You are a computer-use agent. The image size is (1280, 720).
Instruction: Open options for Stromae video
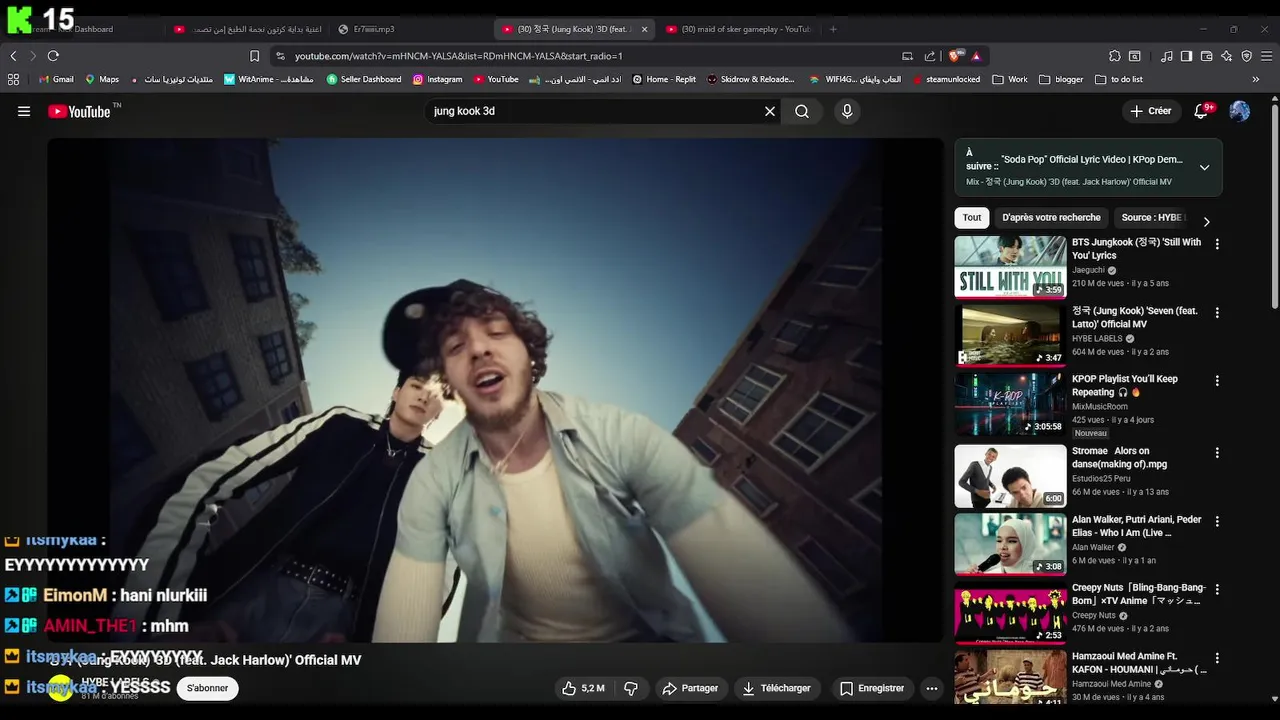point(1217,453)
